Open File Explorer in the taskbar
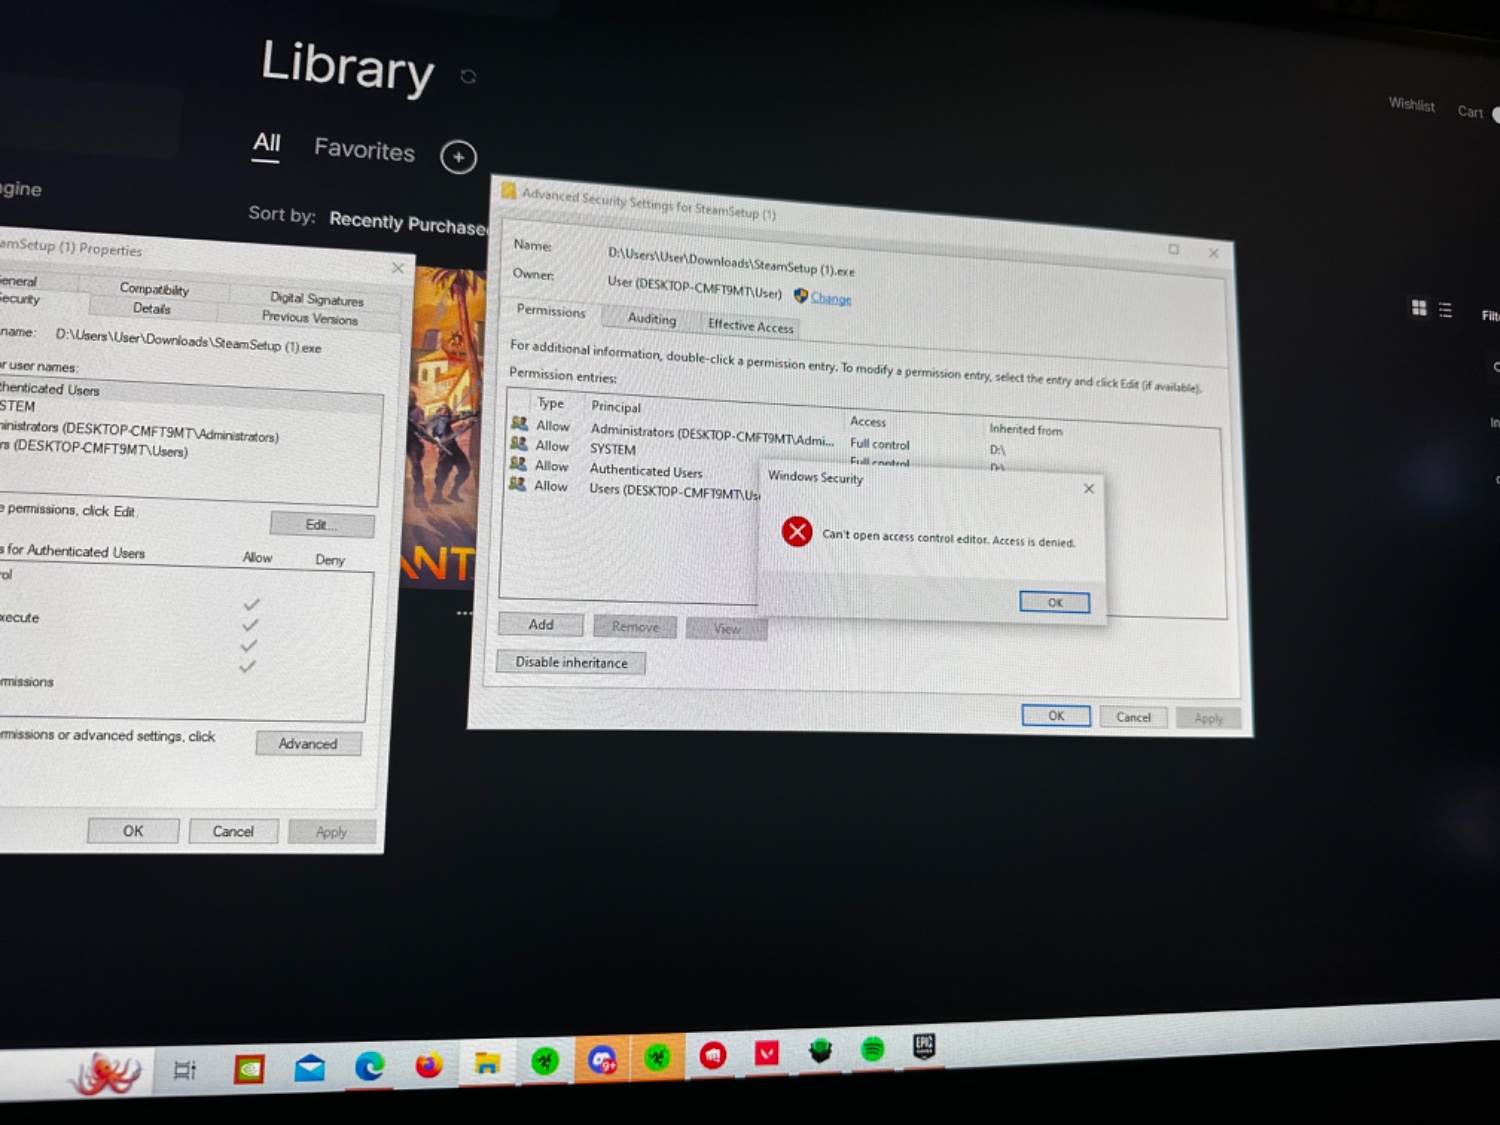This screenshot has height=1125, width=1500. pos(487,1063)
